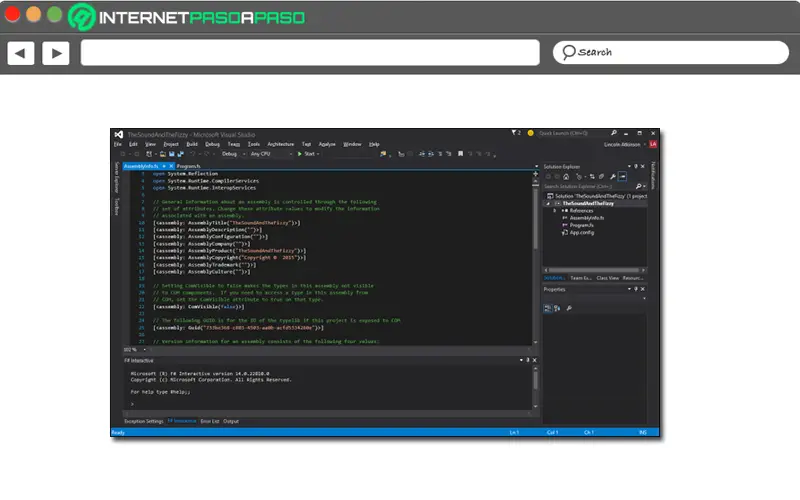Select Program.fs in Solution Explorer
The image size is (800, 500).
[582, 225]
